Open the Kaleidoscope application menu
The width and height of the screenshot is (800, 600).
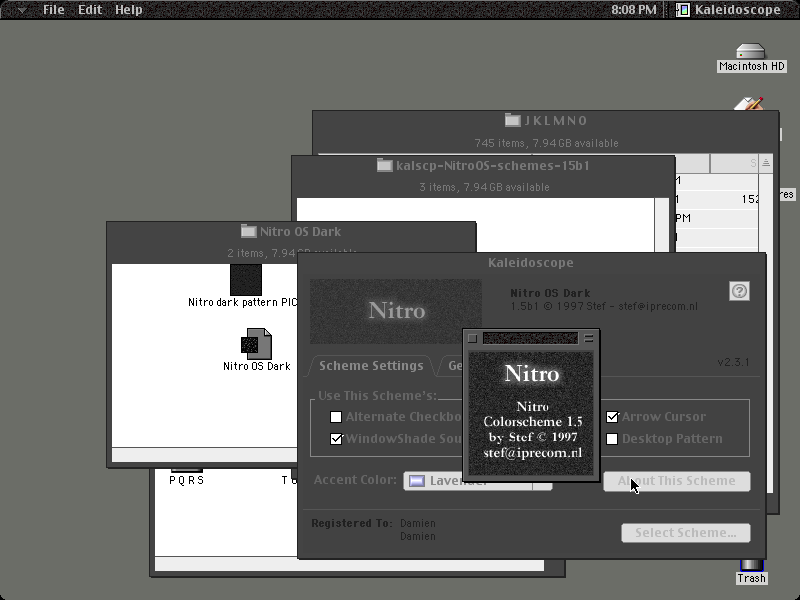tap(729, 10)
